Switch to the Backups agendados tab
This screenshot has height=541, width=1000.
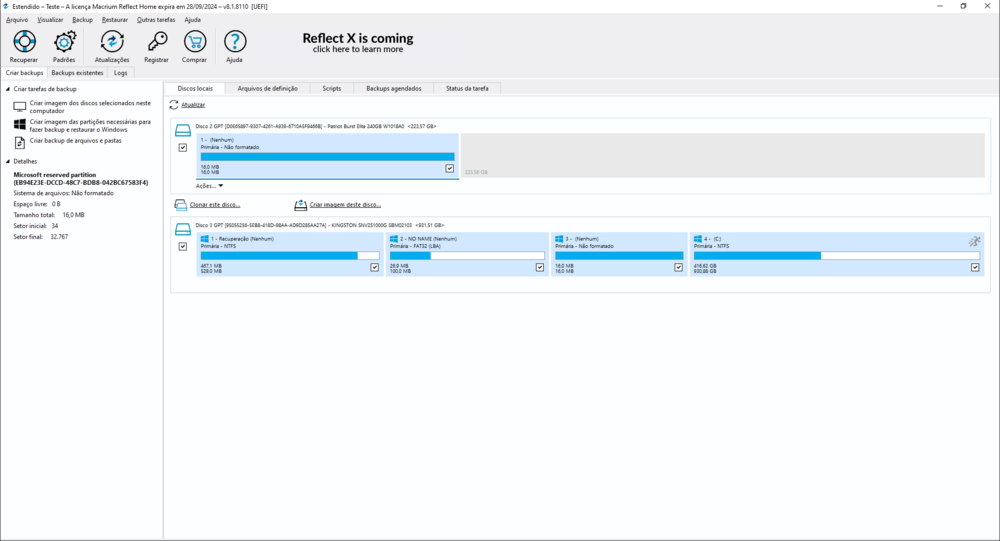(x=393, y=88)
